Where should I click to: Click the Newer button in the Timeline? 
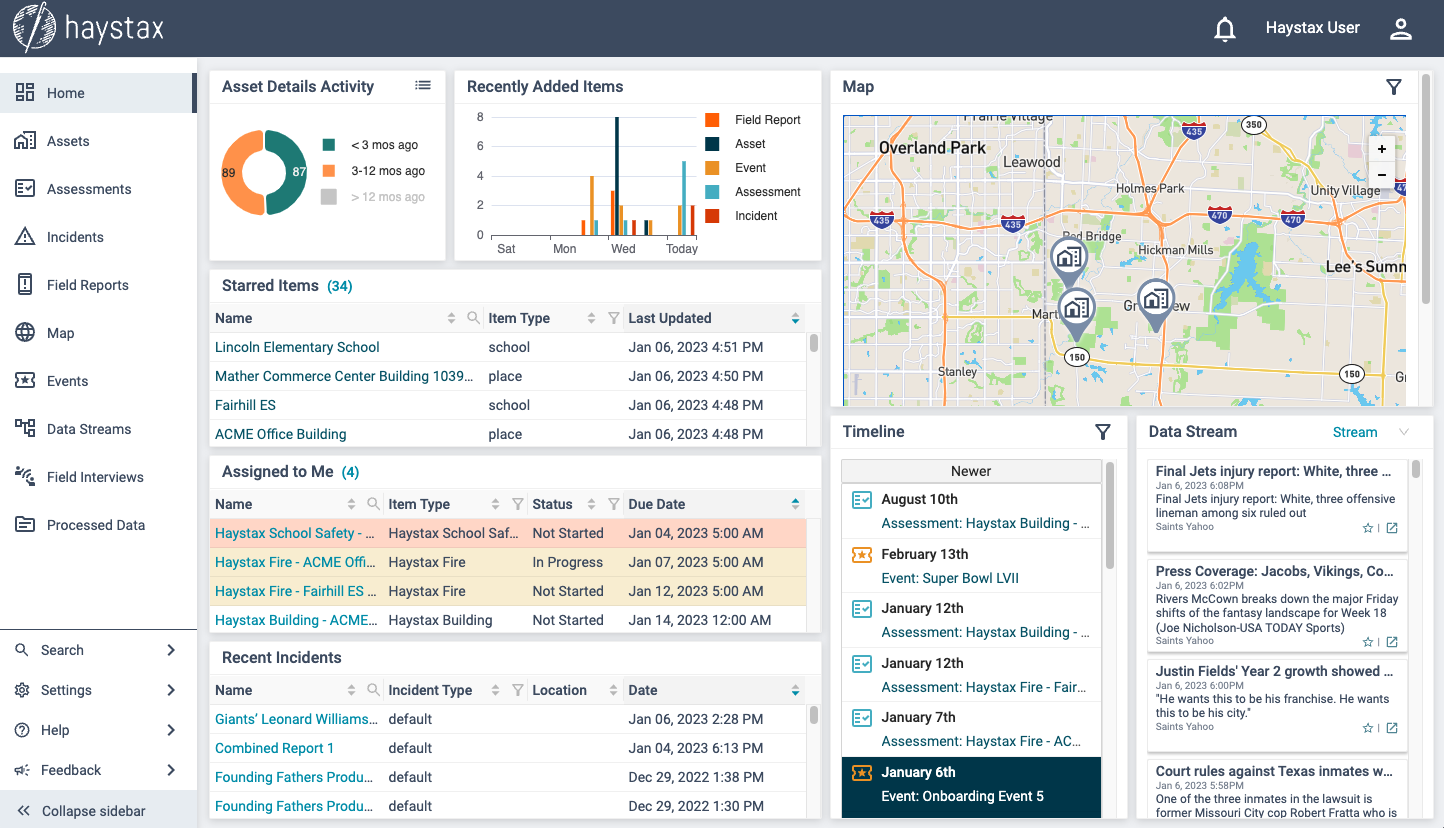pos(970,470)
